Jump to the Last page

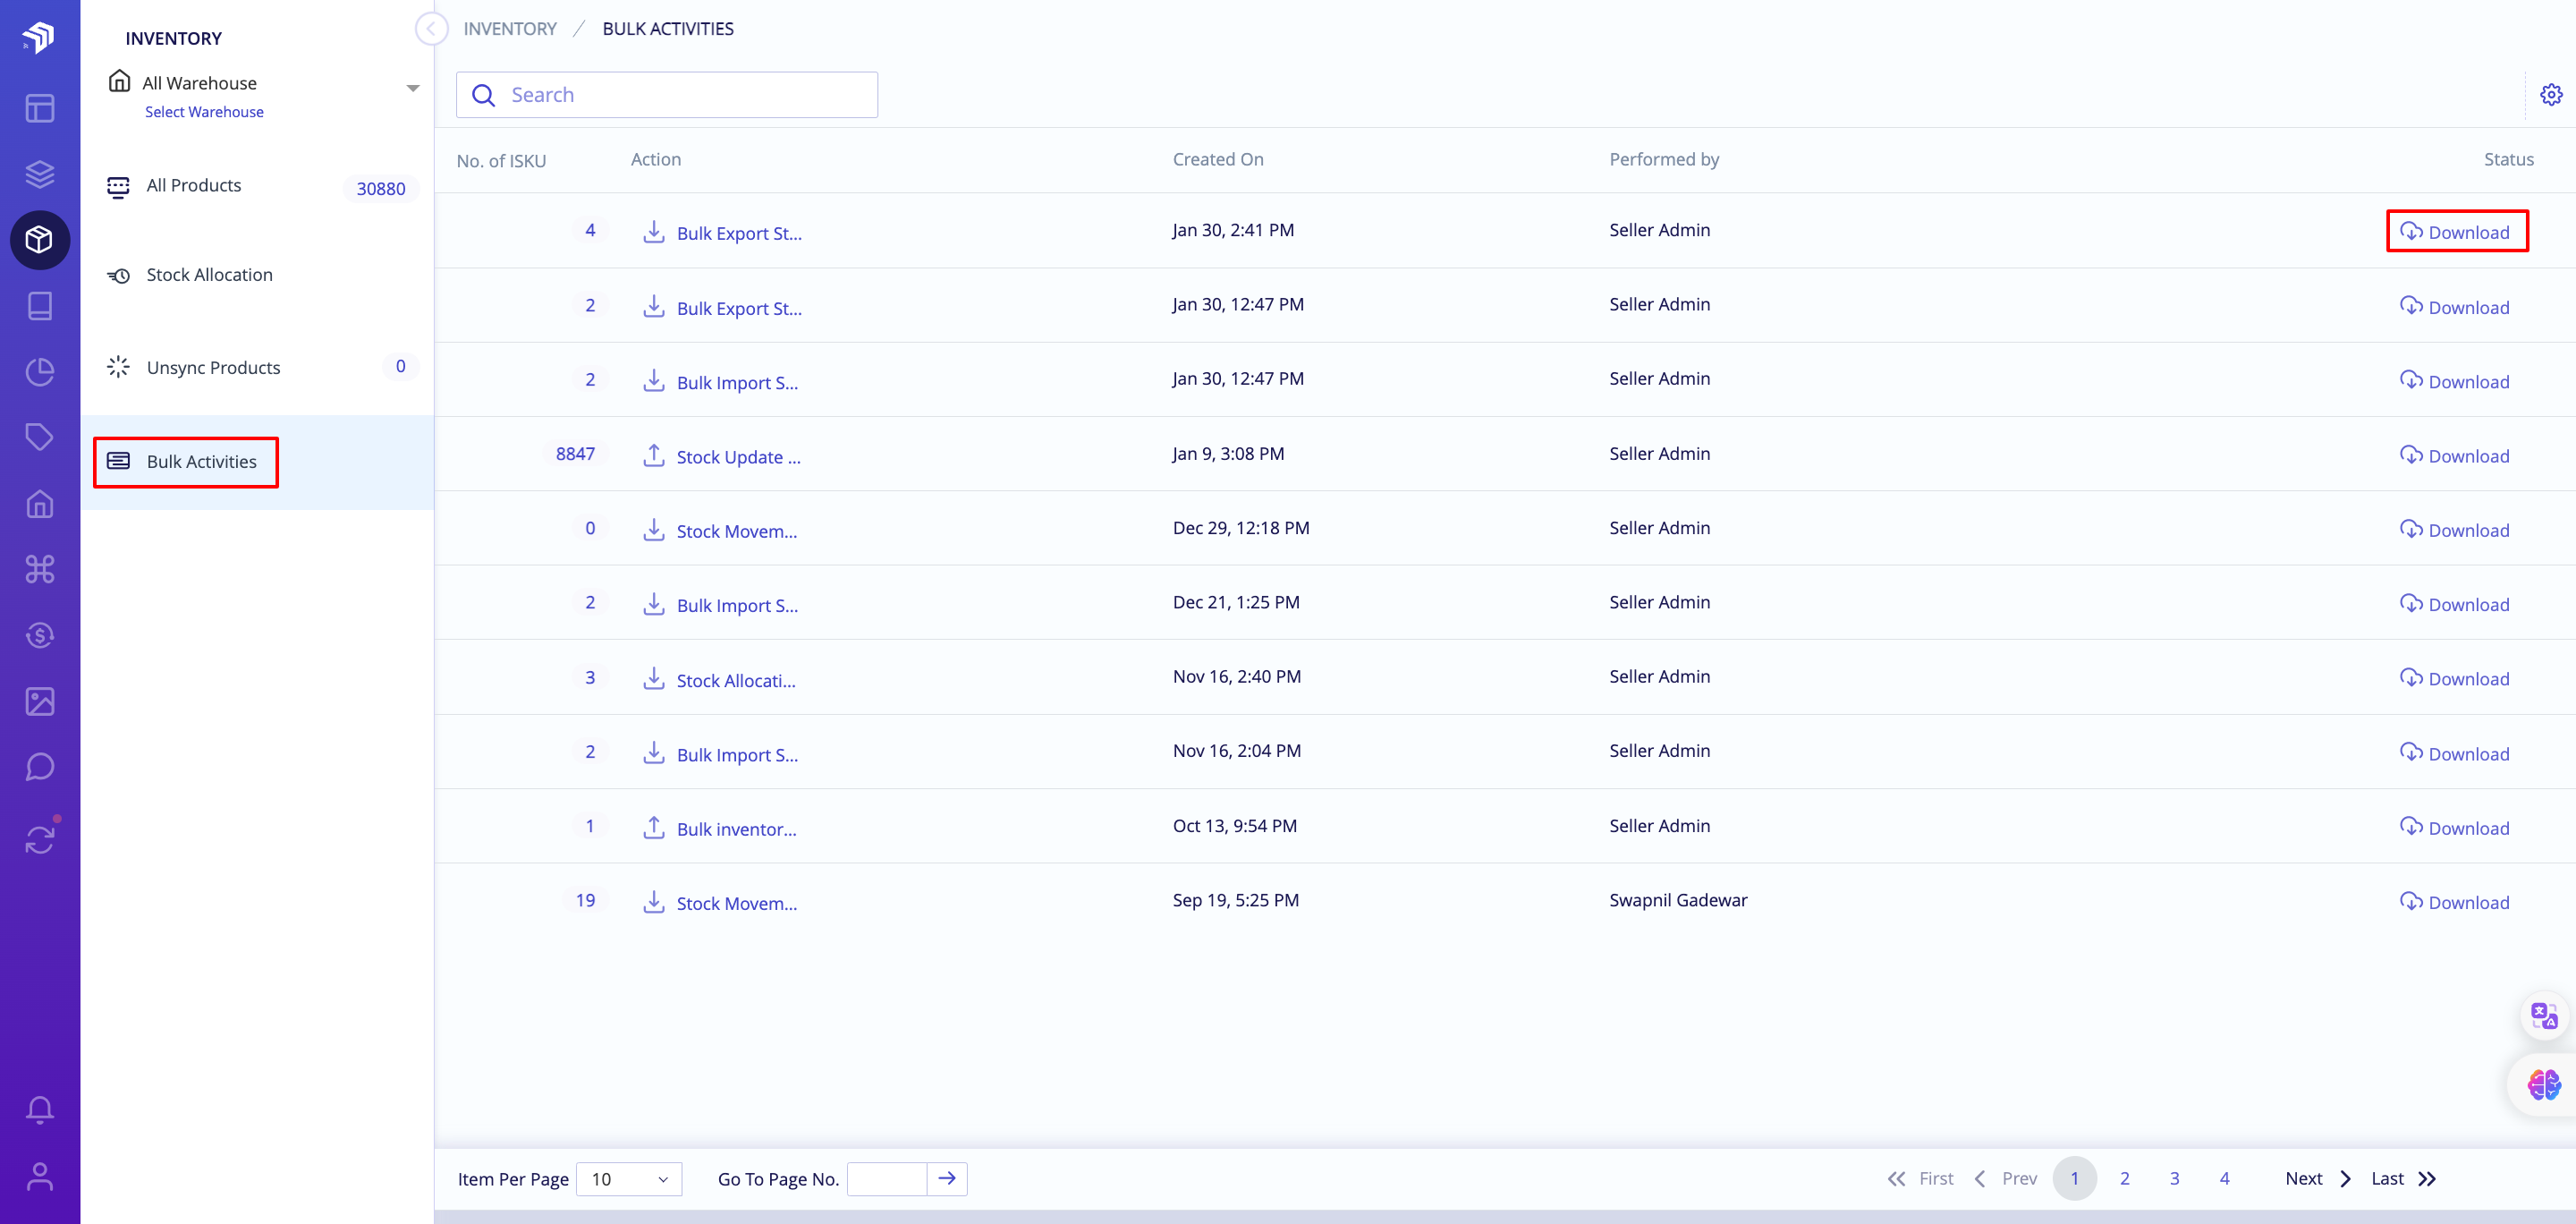[2403, 1178]
